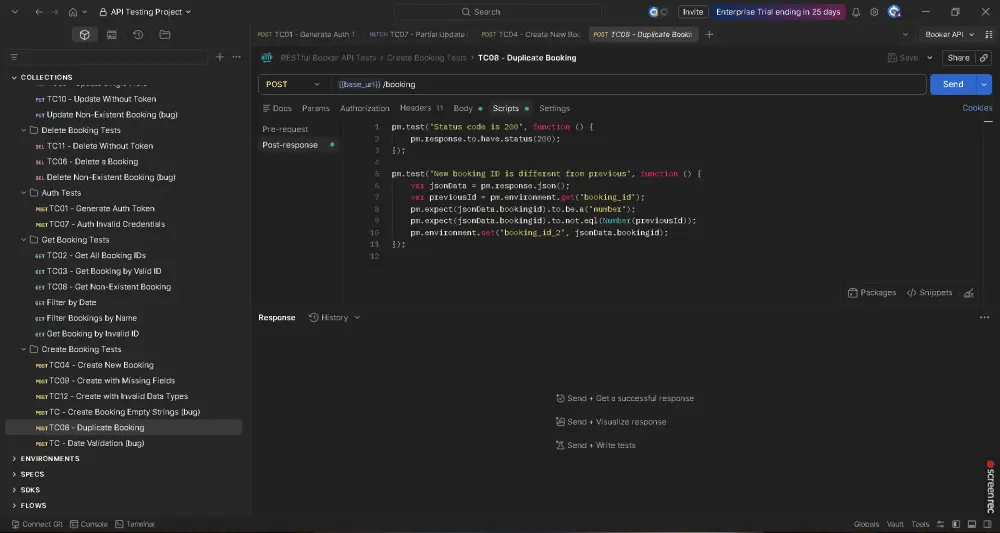The image size is (1000, 533).
Task: Click the Invite button
Action: click(693, 12)
